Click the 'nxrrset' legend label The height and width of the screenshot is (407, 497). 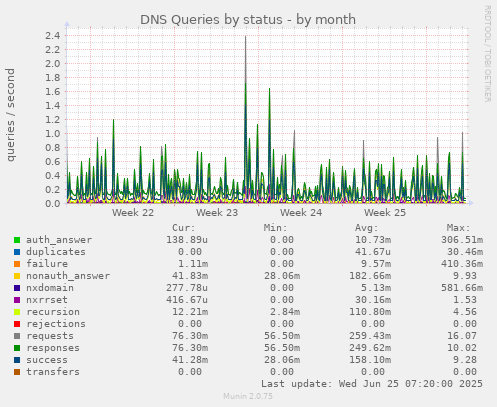(47, 300)
